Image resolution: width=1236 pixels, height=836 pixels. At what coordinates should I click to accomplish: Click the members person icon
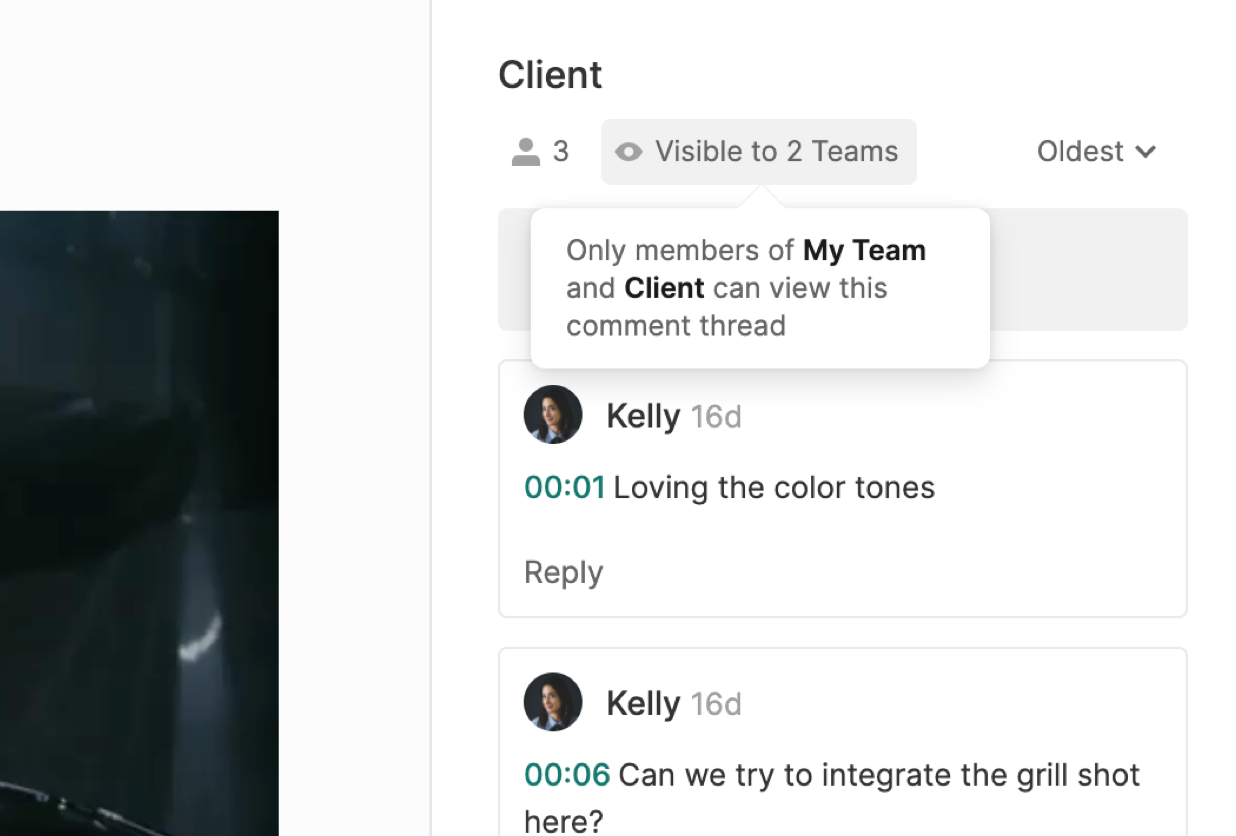coord(525,152)
